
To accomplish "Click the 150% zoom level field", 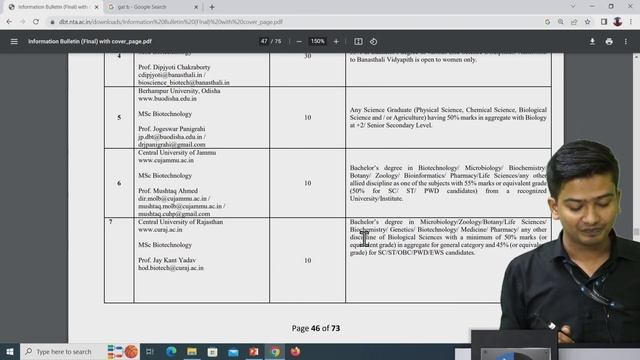I will [x=318, y=41].
